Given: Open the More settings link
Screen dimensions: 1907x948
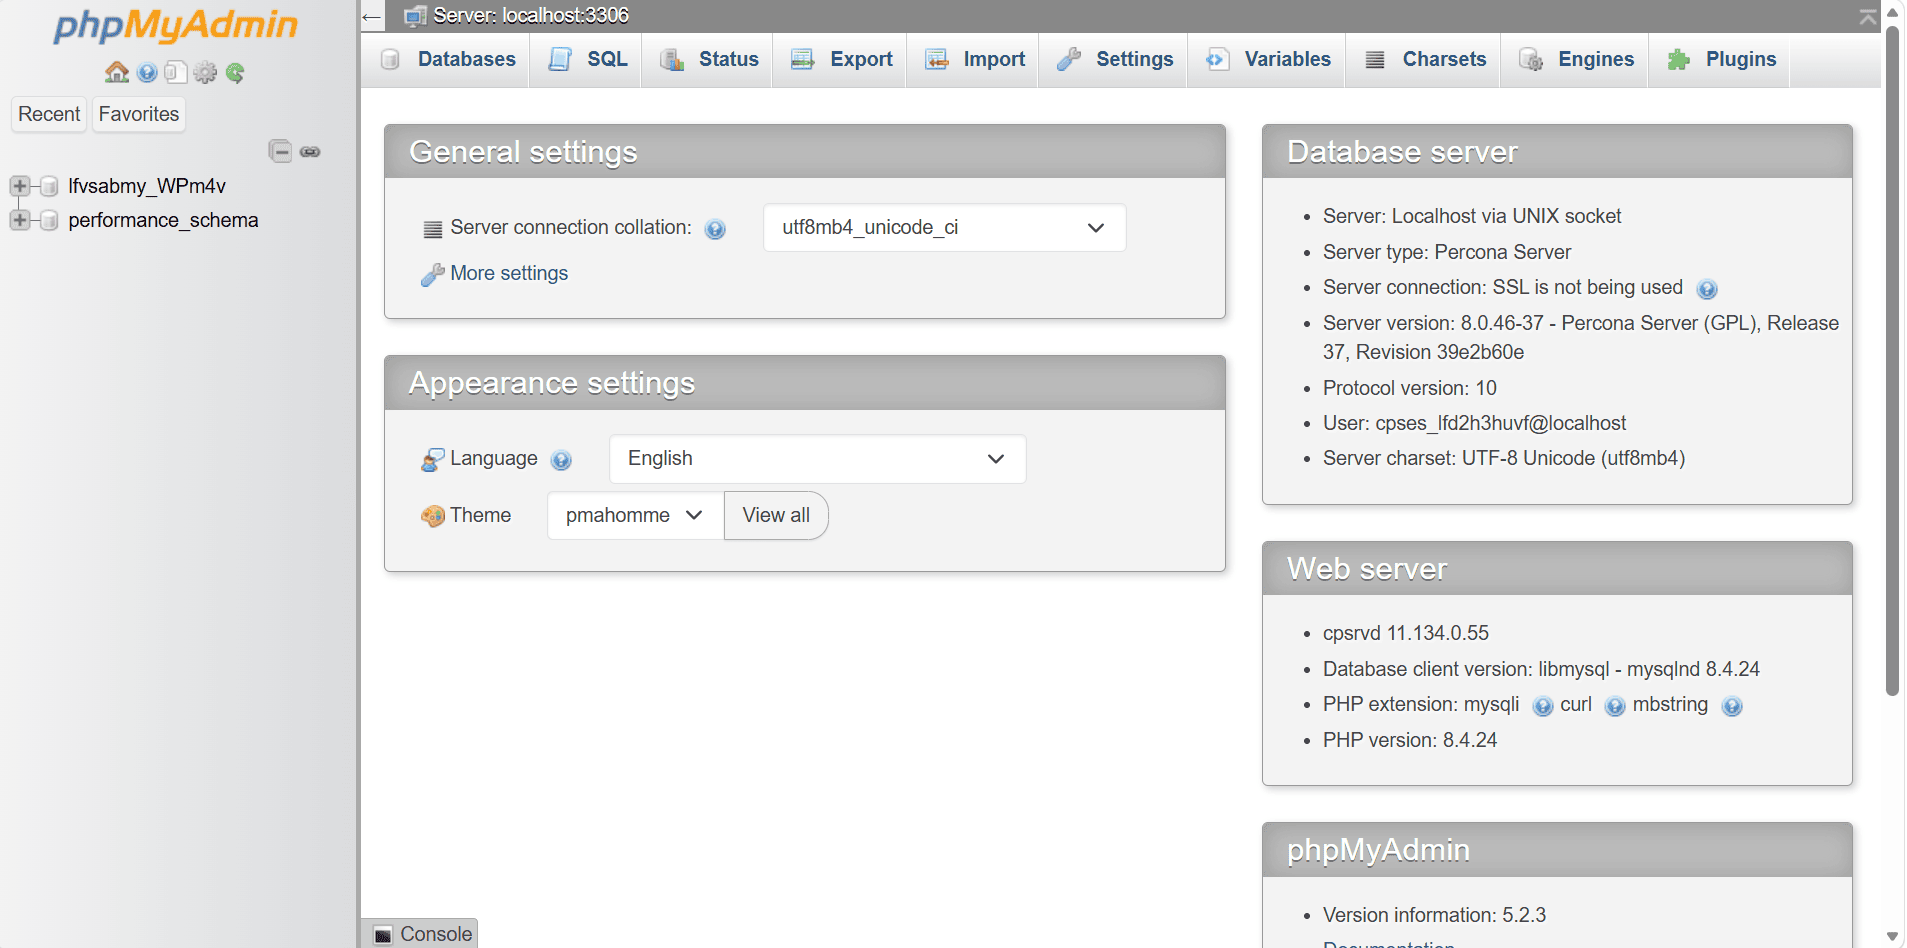Looking at the screenshot, I should click(x=509, y=274).
